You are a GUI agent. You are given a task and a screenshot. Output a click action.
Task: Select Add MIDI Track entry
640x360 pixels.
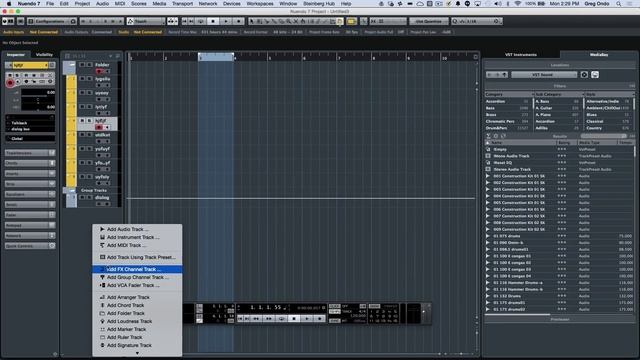pos(137,245)
